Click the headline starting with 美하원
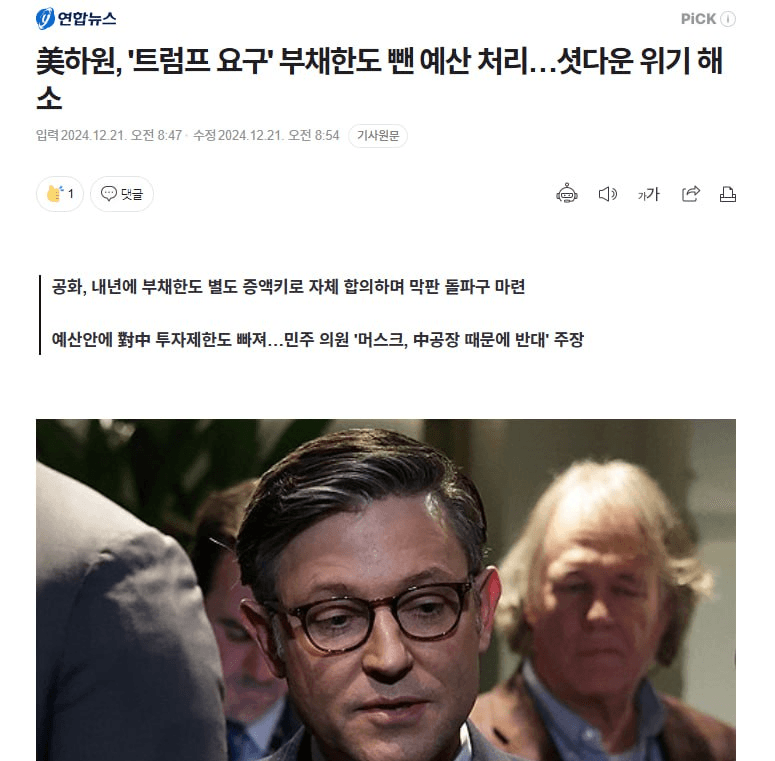Image resolution: width=775 pixels, height=761 pixels. [x=380, y=78]
